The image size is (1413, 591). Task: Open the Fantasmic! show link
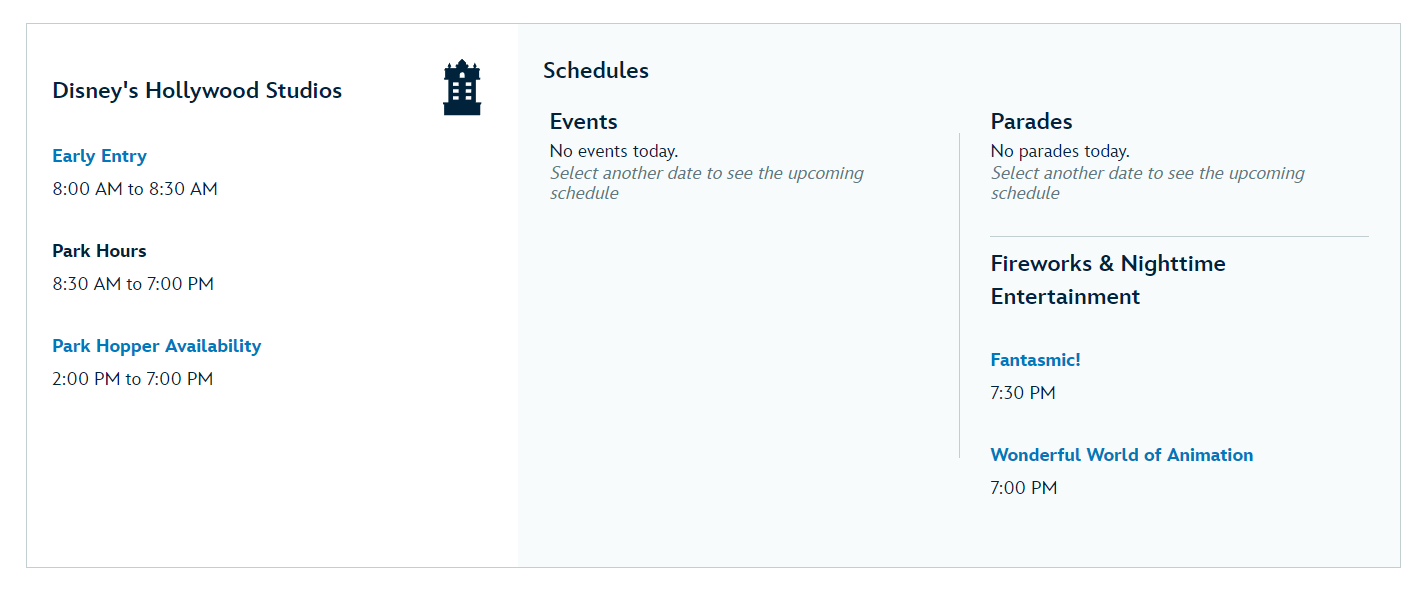(x=1035, y=360)
